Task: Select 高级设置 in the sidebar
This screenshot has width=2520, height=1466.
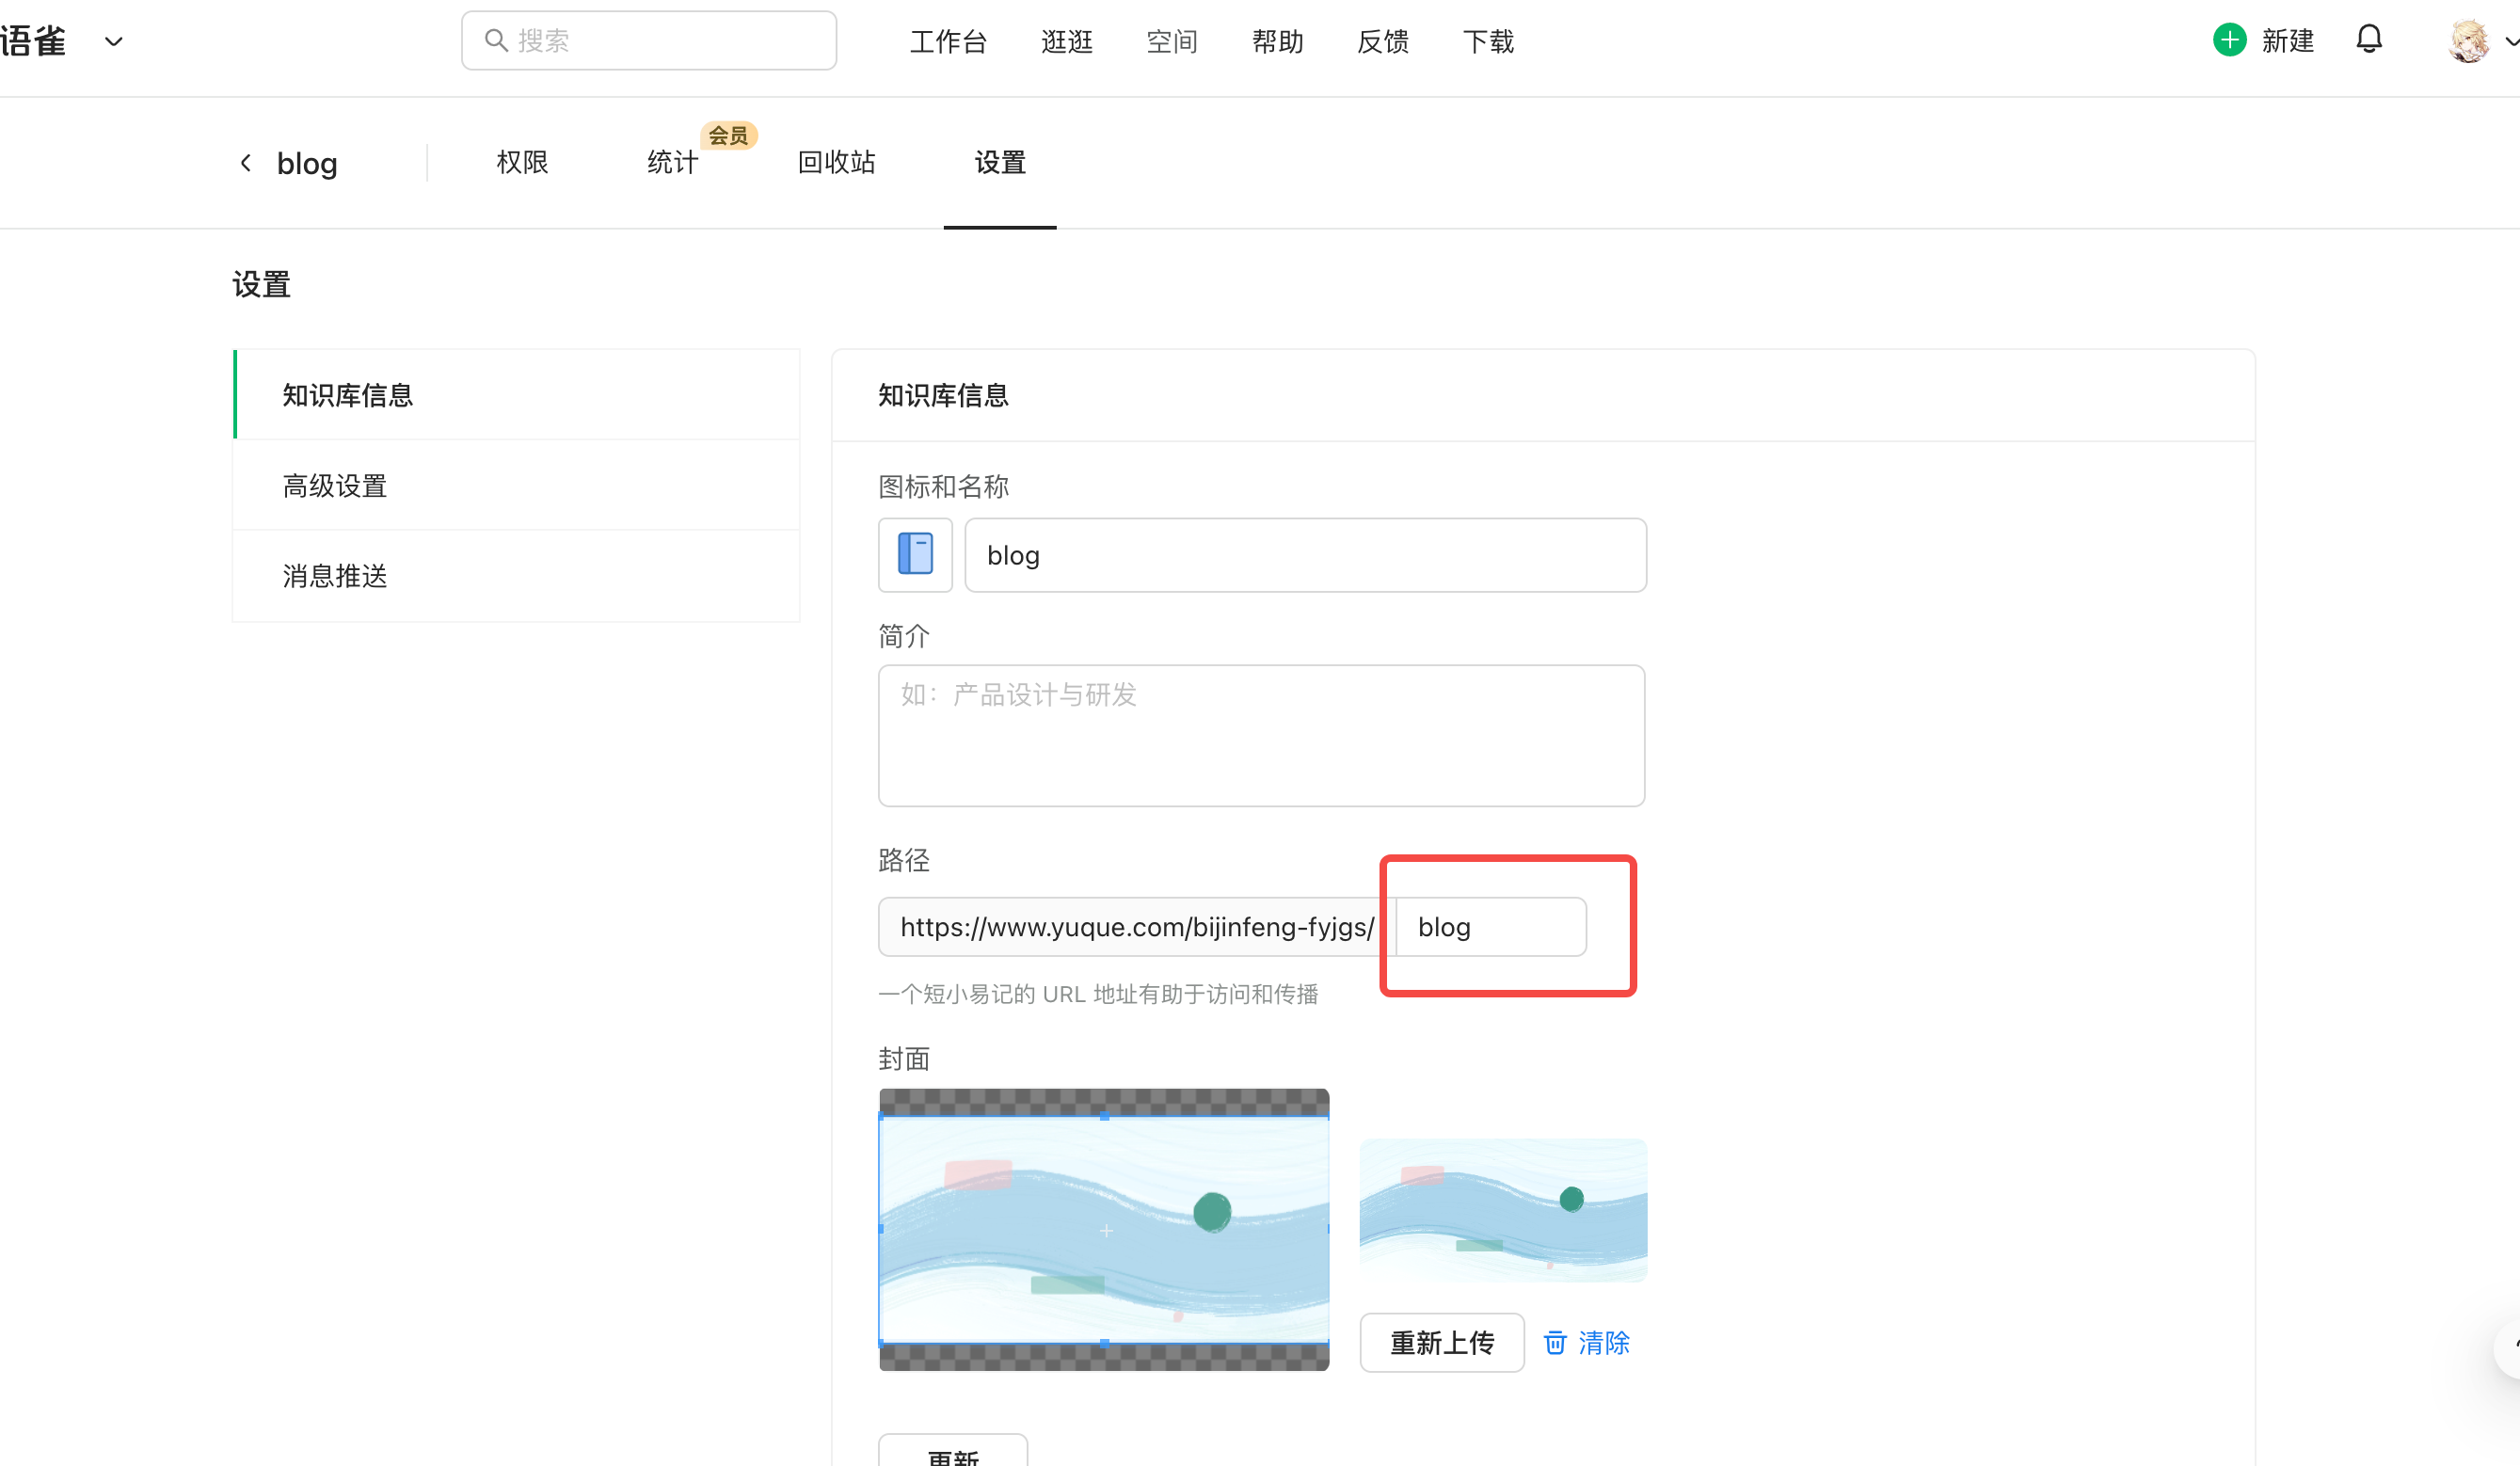Action: (x=335, y=486)
